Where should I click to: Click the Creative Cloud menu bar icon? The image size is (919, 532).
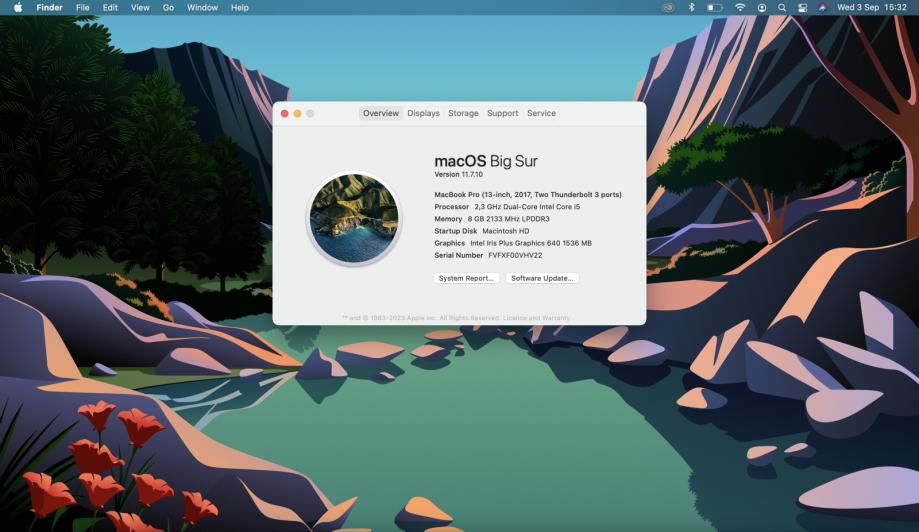[668, 8]
